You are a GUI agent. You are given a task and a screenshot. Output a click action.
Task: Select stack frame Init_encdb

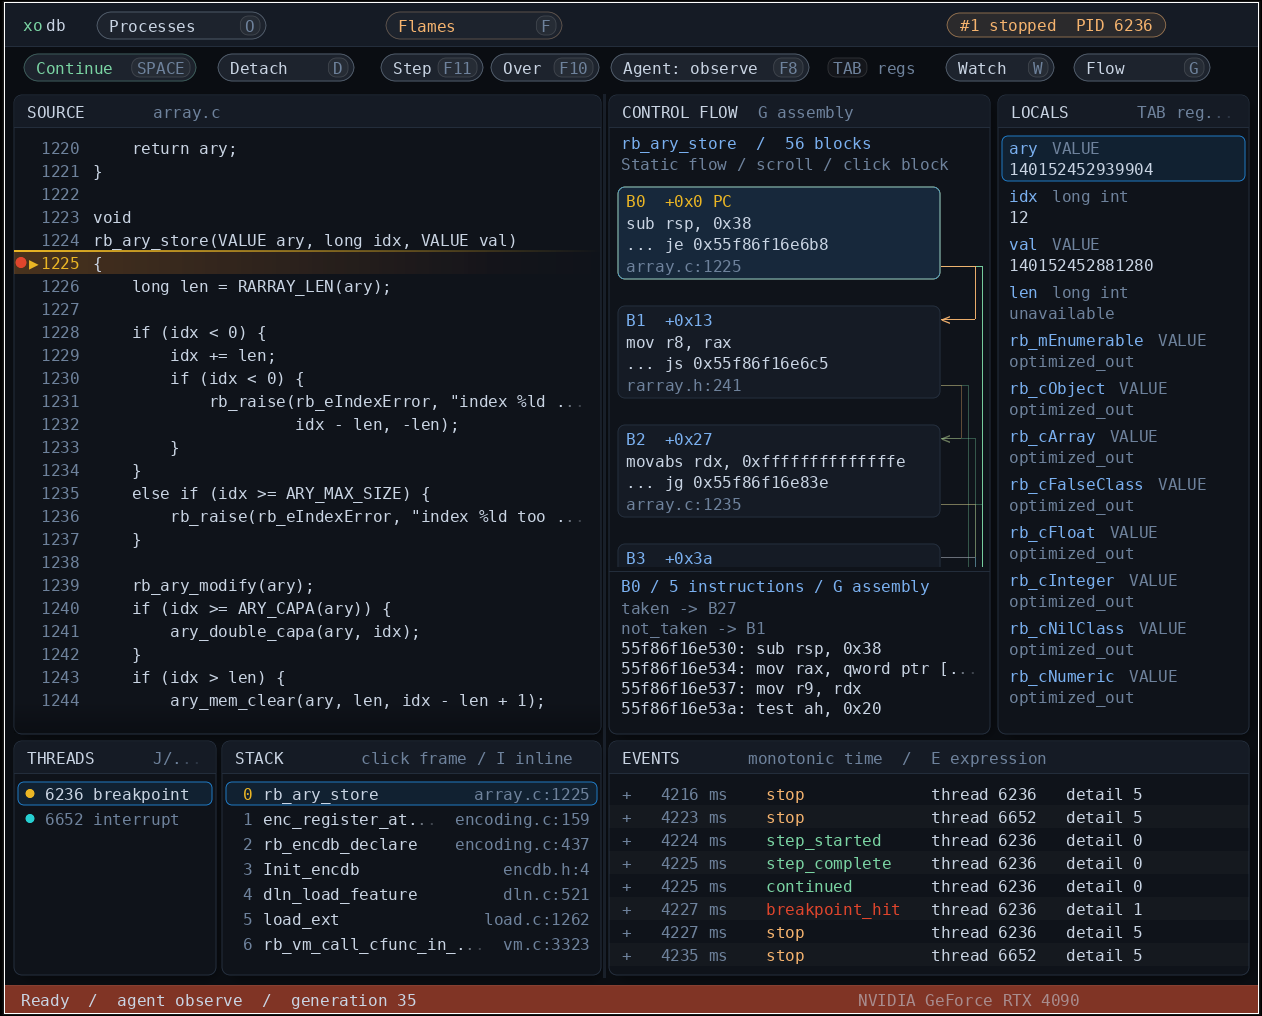pyautogui.click(x=411, y=869)
